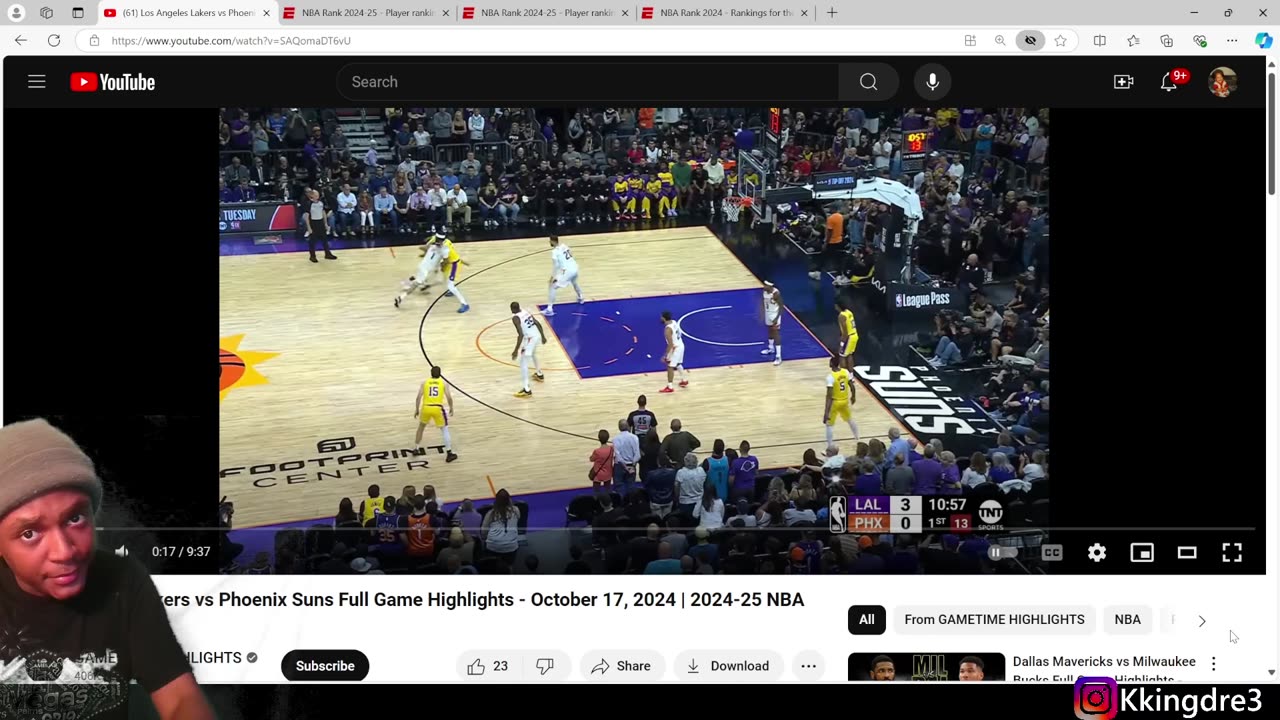This screenshot has height=720, width=1280.
Task: Go back in browser history
Action: coord(21,40)
